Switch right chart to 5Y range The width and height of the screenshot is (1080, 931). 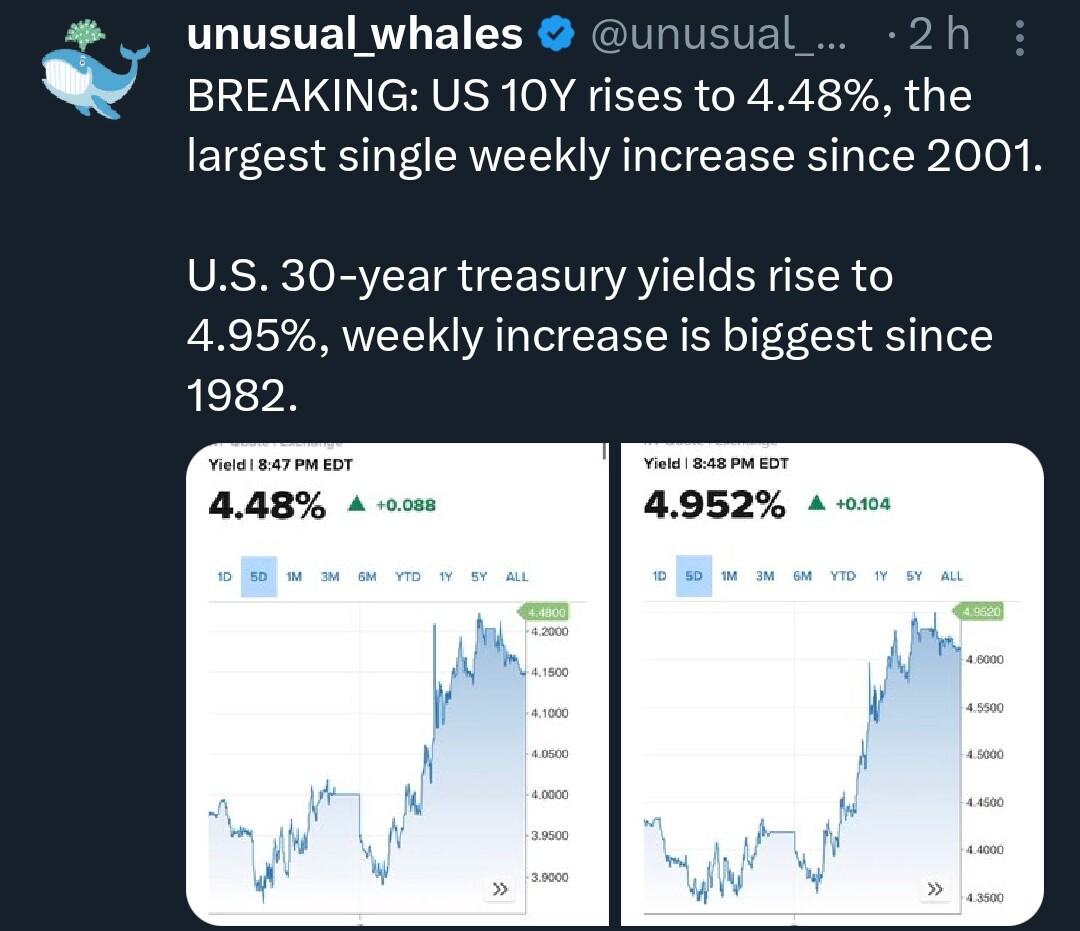(914, 576)
